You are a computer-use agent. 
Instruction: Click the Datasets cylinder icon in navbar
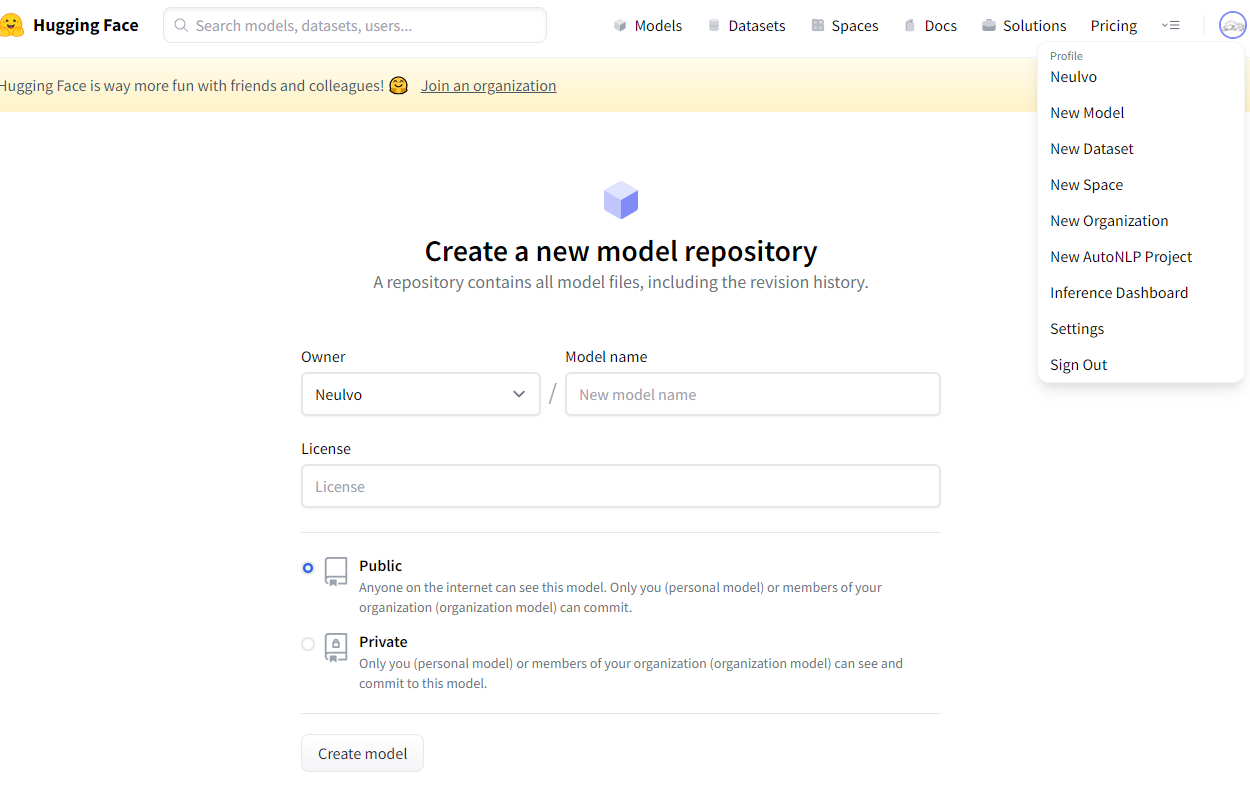click(714, 25)
